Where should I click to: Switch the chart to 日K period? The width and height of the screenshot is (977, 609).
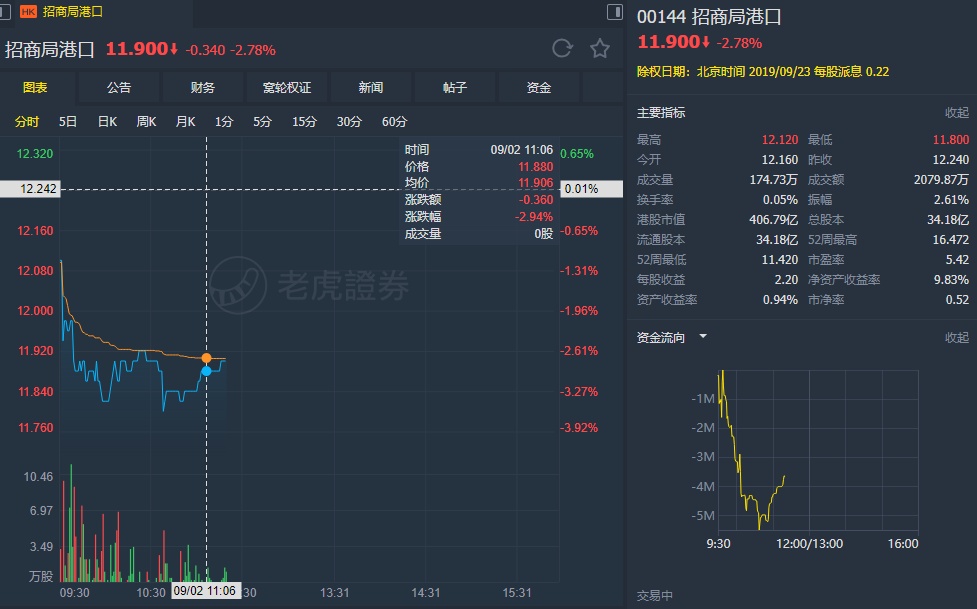pos(107,122)
